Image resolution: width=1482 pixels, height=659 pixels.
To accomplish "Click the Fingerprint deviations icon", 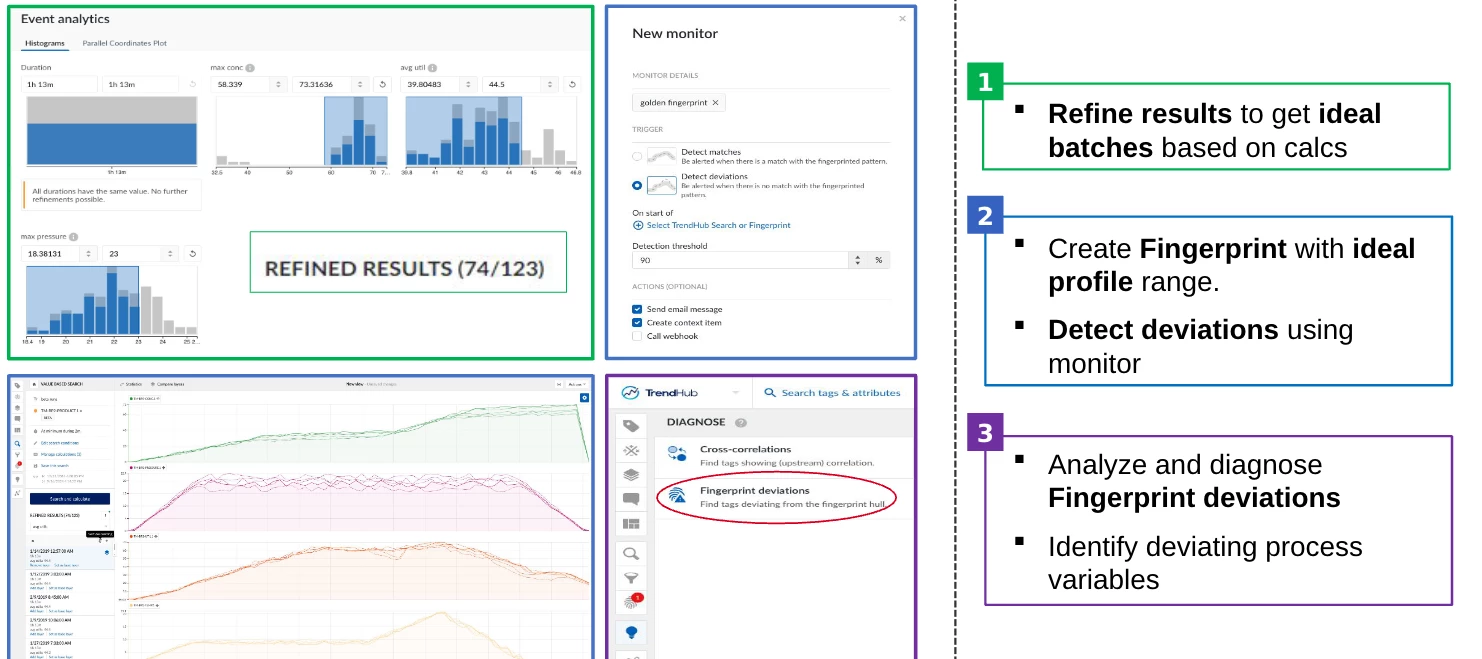I will [x=677, y=496].
